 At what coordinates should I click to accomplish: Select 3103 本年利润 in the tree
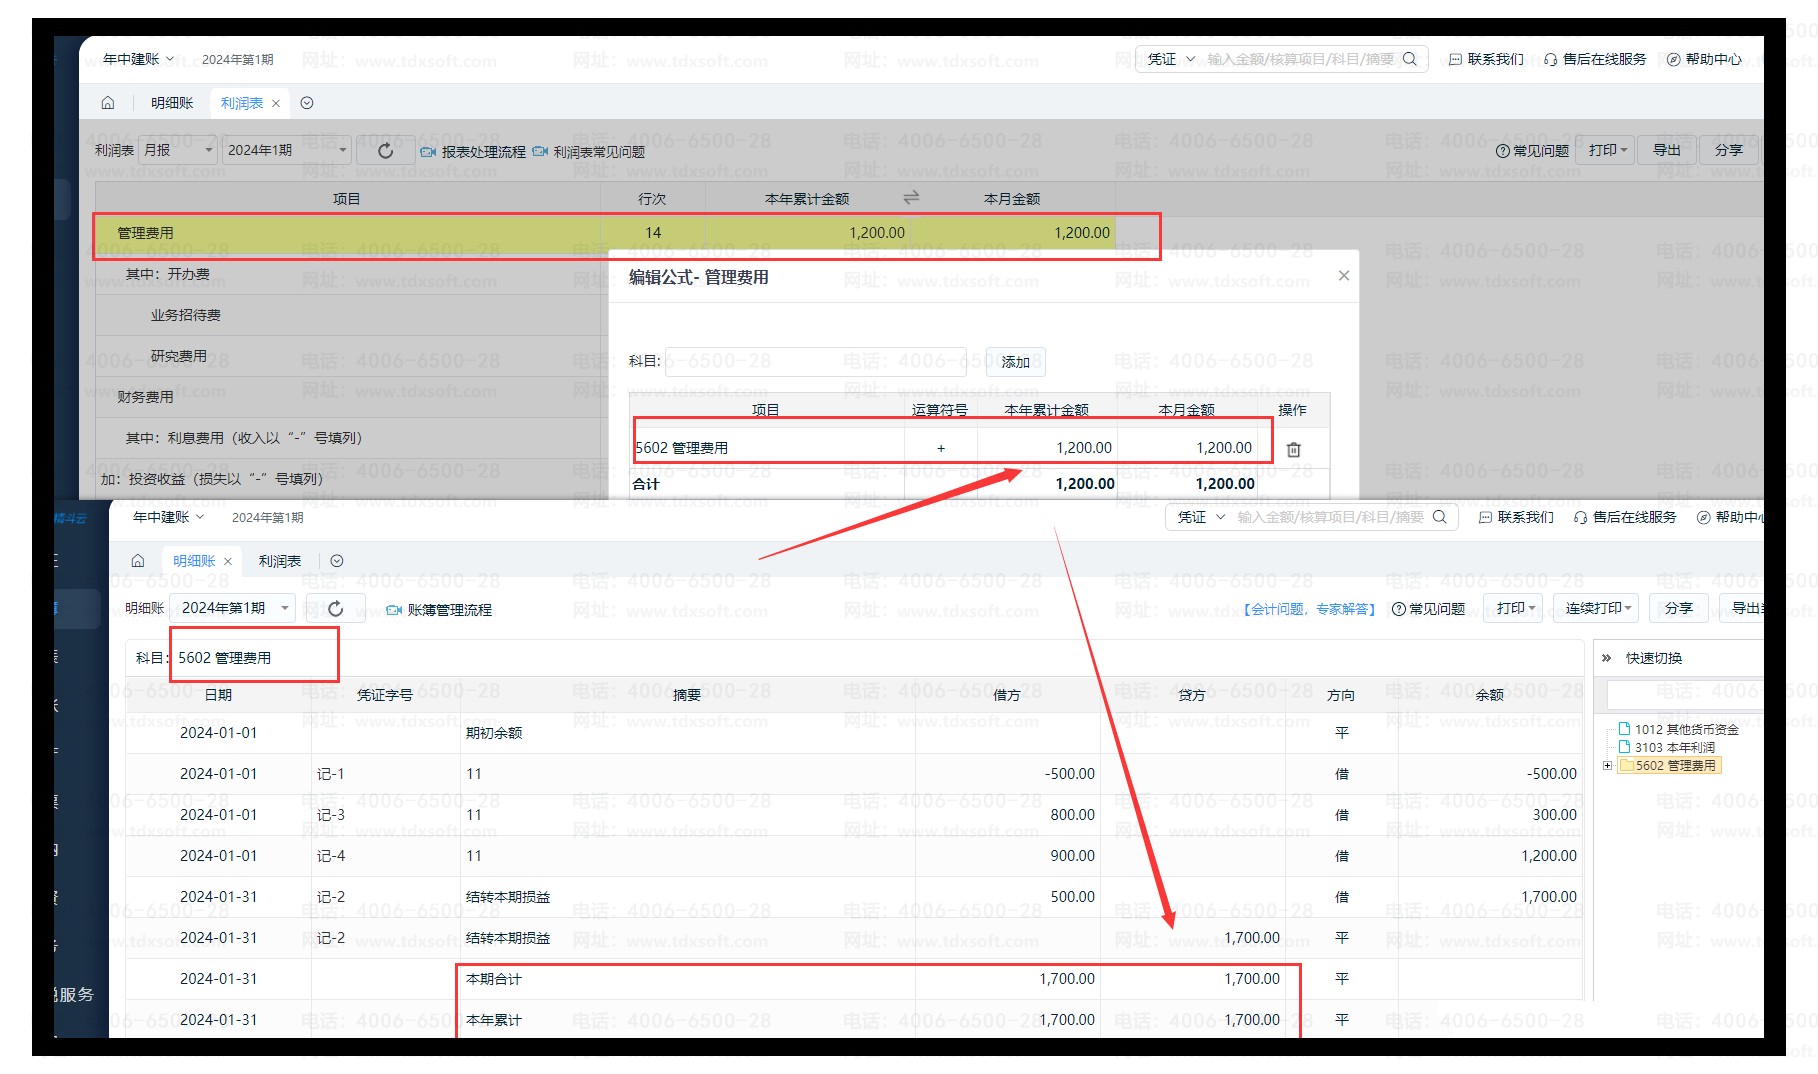[1674, 748]
